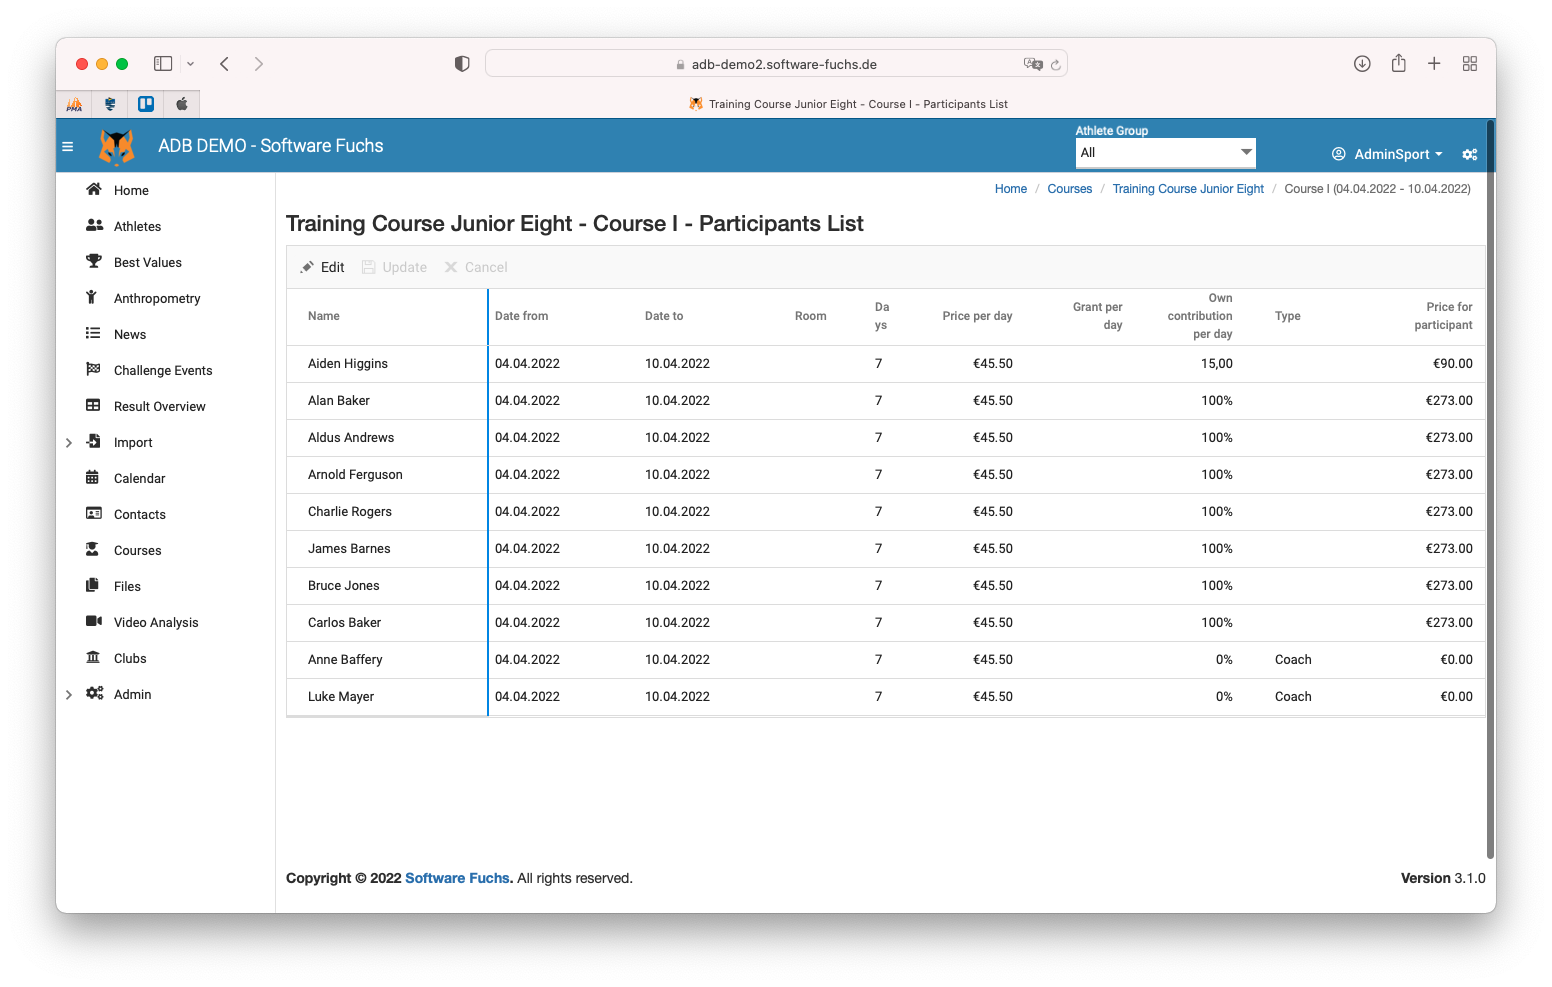Open Challenge Events menu item

click(x=163, y=371)
